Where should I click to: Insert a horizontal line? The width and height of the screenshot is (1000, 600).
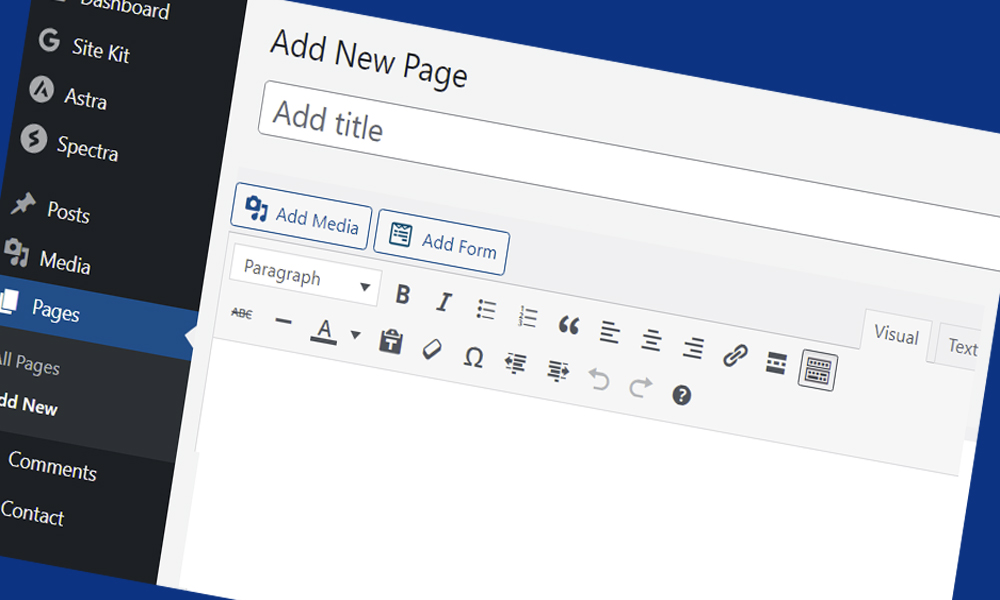[283, 321]
